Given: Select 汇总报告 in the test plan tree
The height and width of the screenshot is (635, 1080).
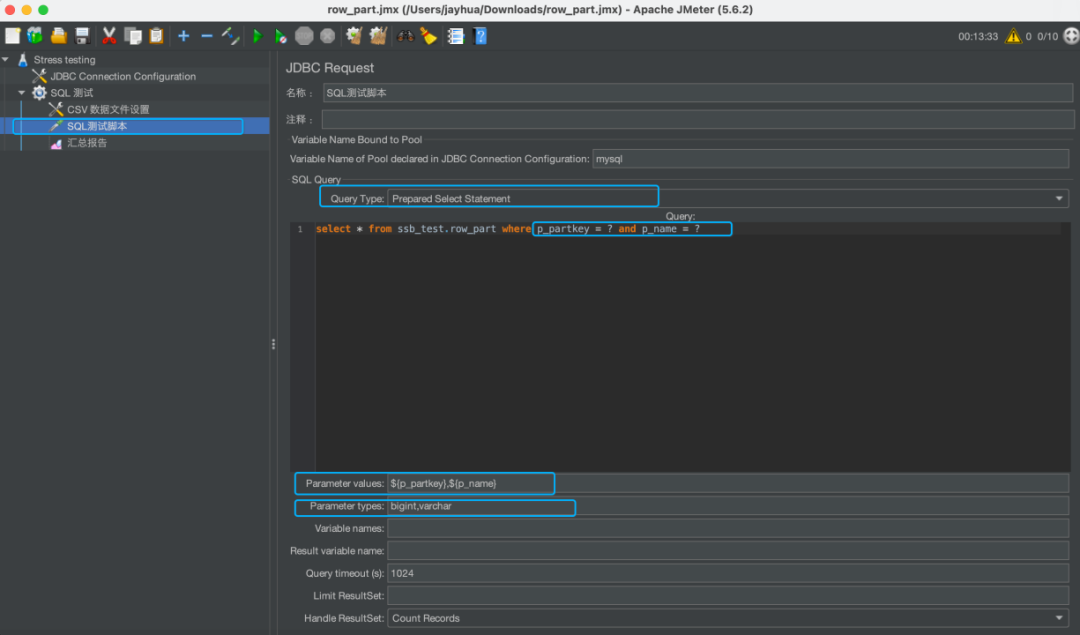Looking at the screenshot, I should point(86,143).
